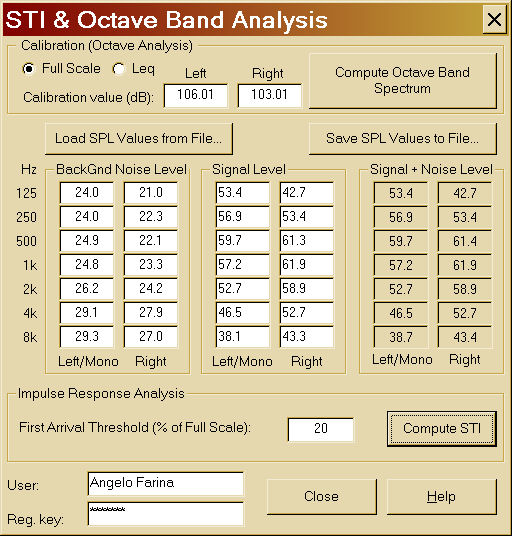Image resolution: width=512 pixels, height=536 pixels.
Task: Click the Compute STI button
Action: [442, 429]
